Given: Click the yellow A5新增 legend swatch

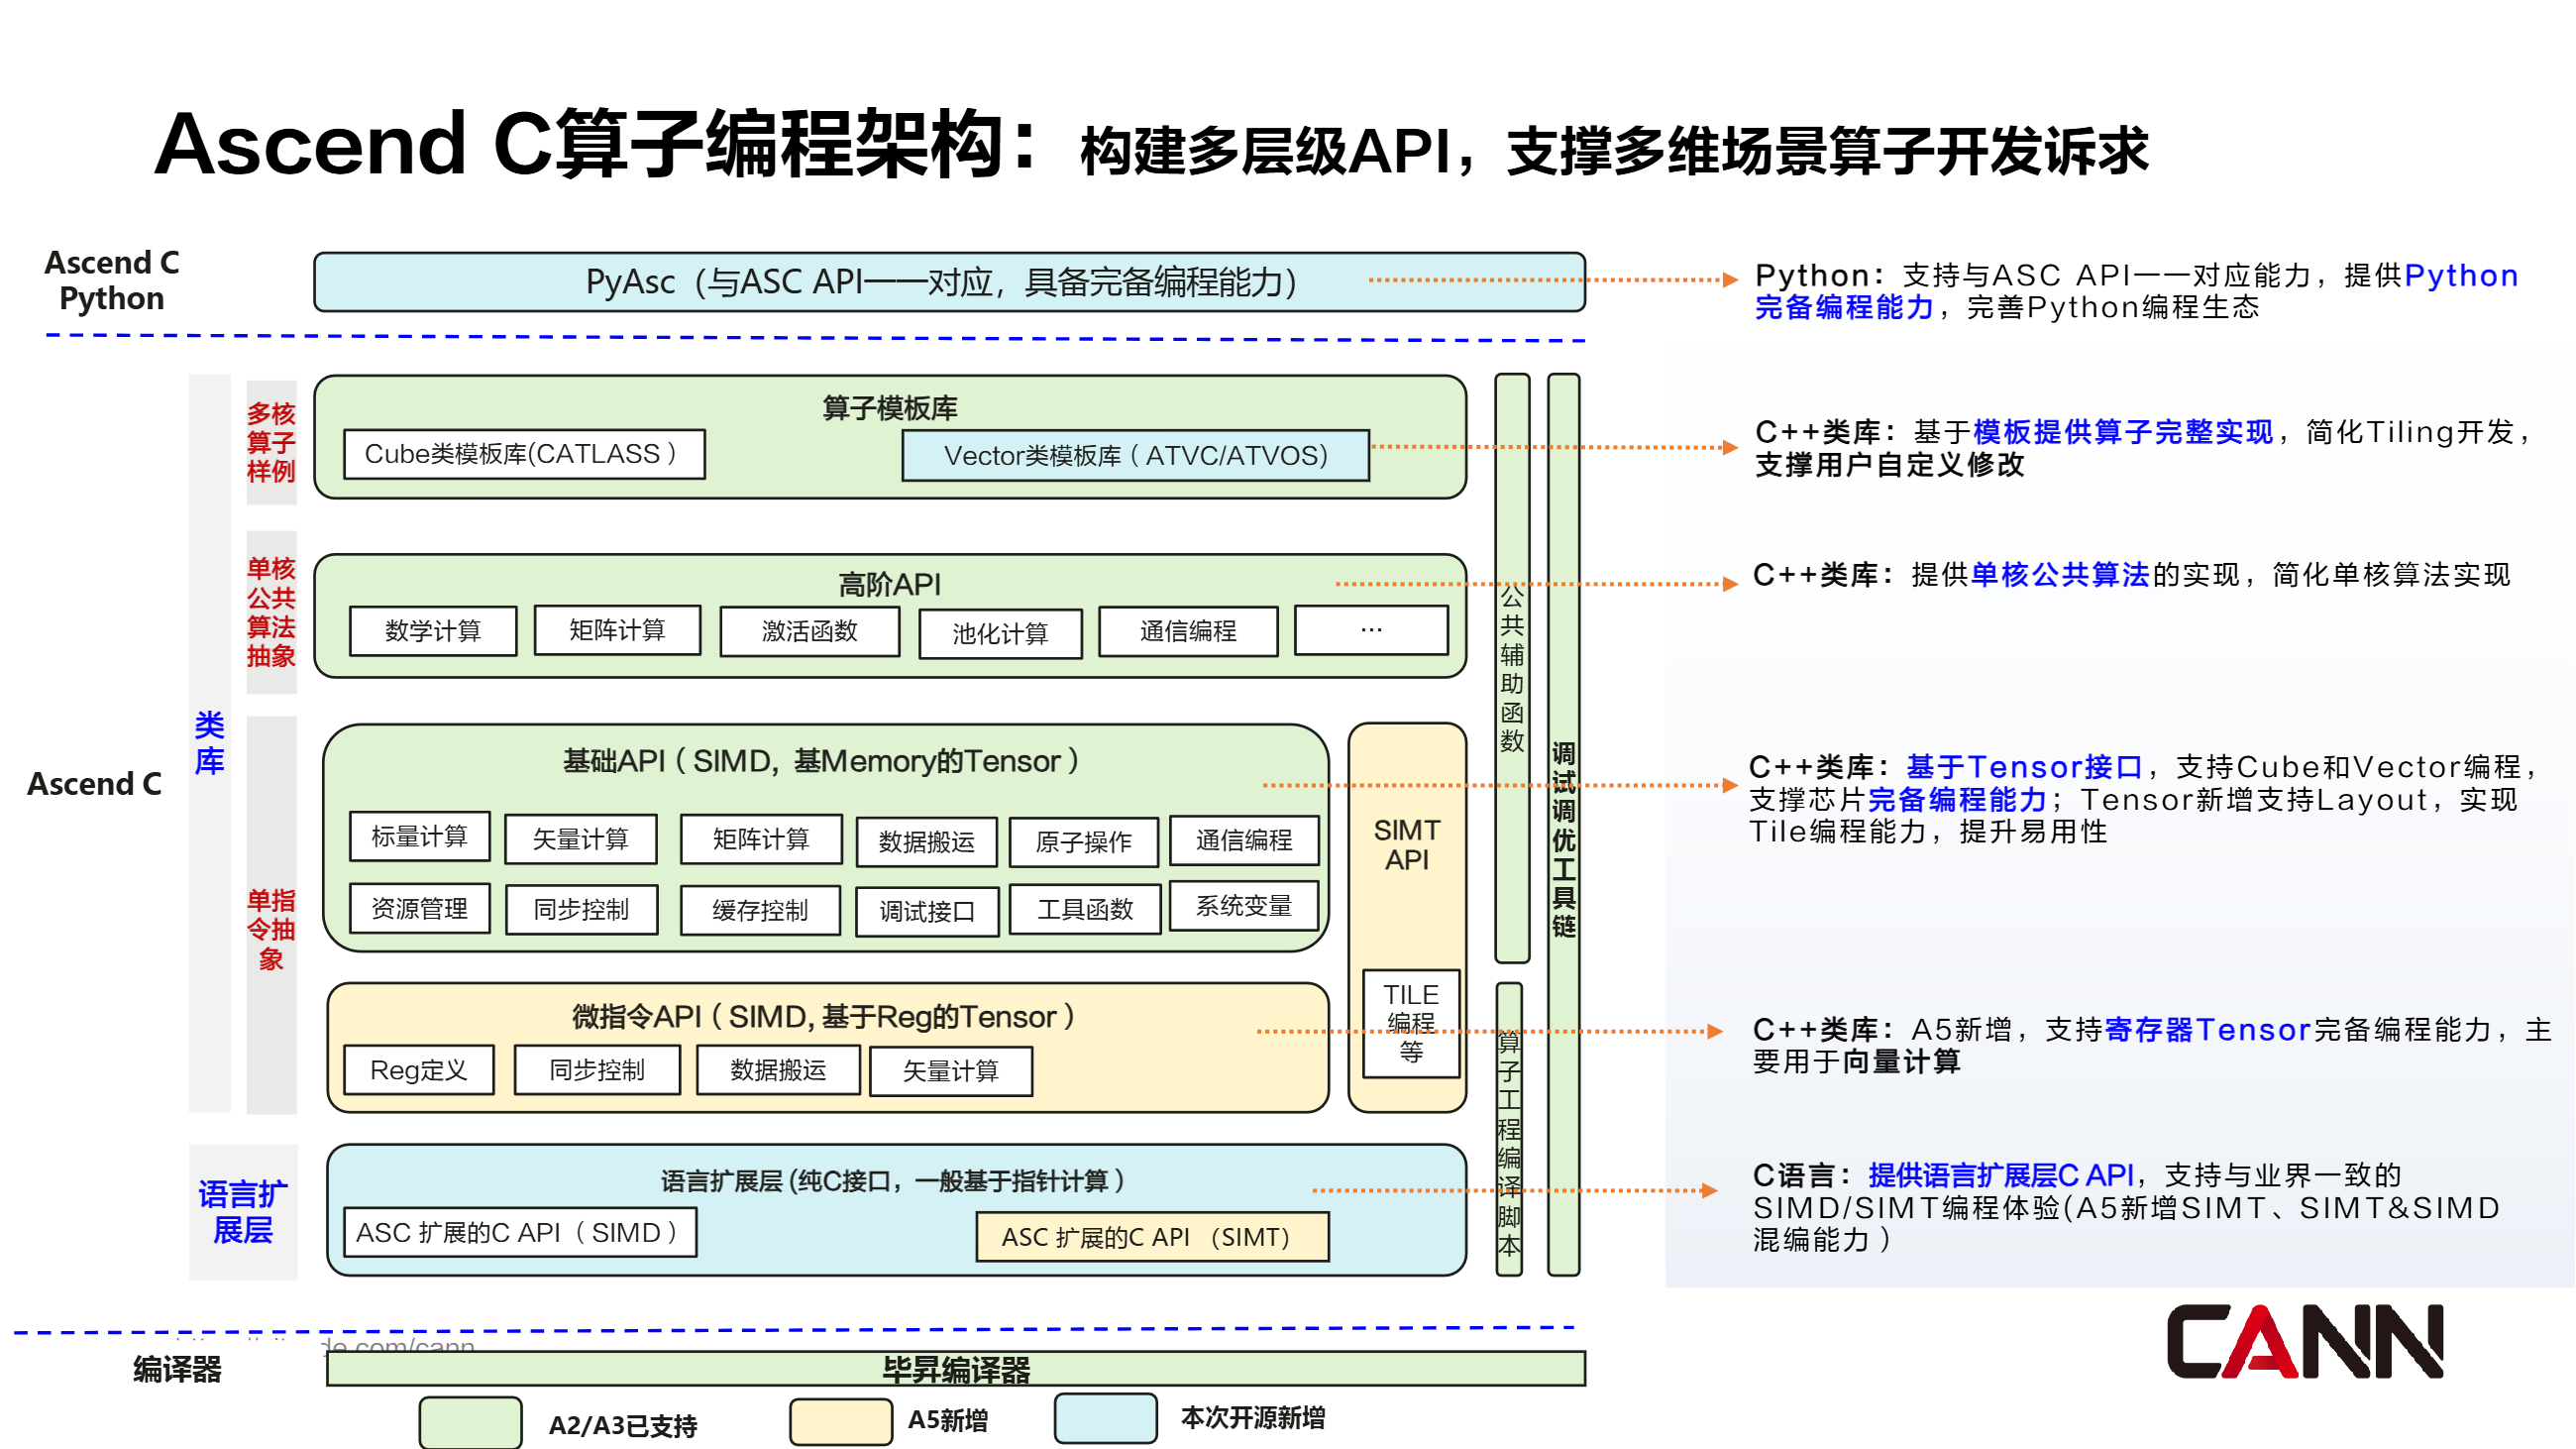Looking at the screenshot, I should [840, 1420].
